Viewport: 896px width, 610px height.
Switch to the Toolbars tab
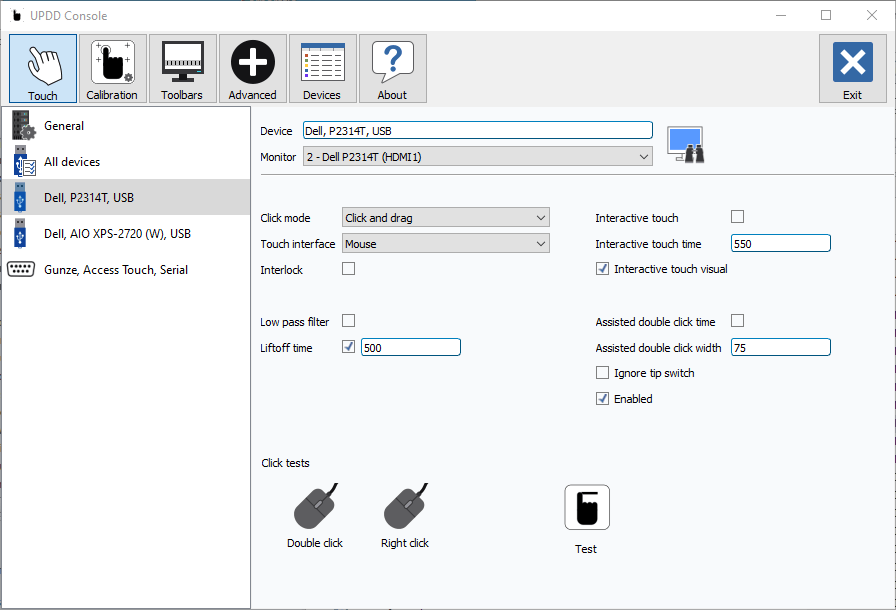click(182, 69)
